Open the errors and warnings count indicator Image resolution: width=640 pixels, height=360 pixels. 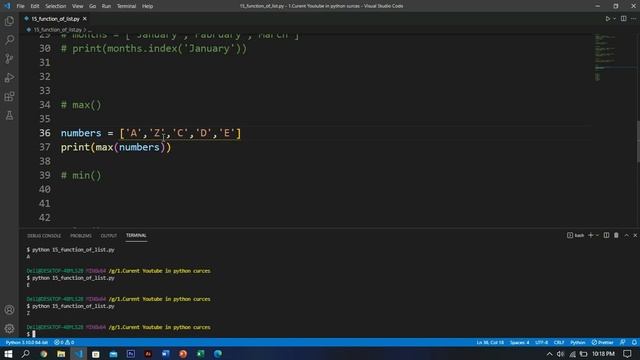click(64, 342)
